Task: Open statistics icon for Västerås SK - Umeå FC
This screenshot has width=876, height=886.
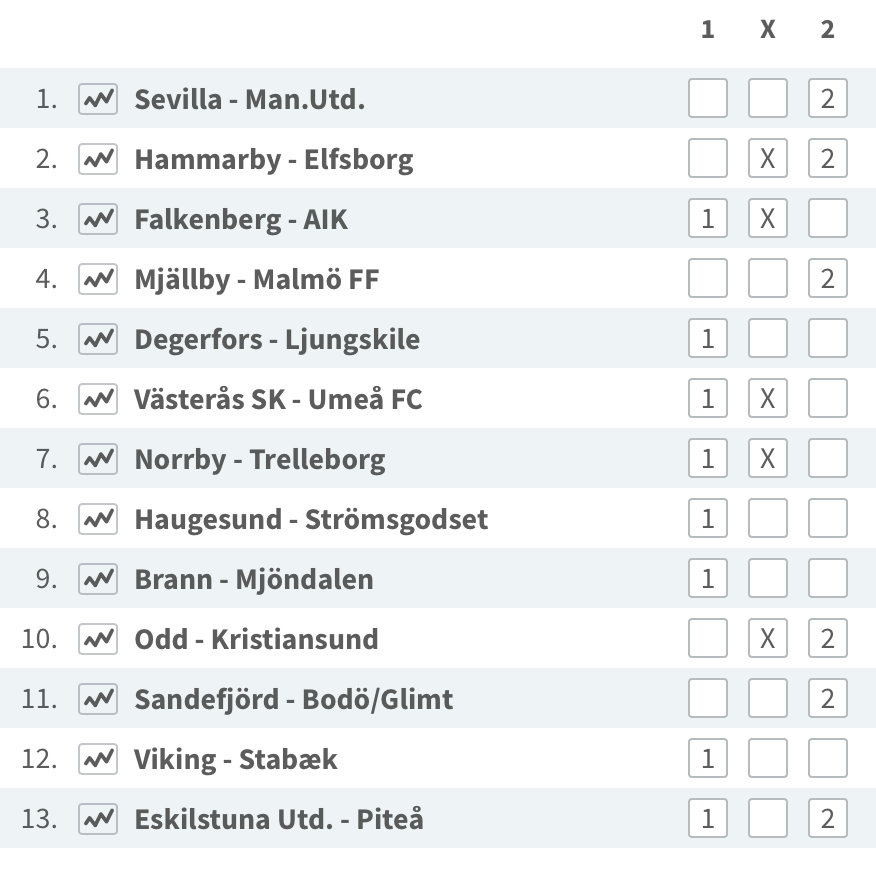Action: point(98,399)
